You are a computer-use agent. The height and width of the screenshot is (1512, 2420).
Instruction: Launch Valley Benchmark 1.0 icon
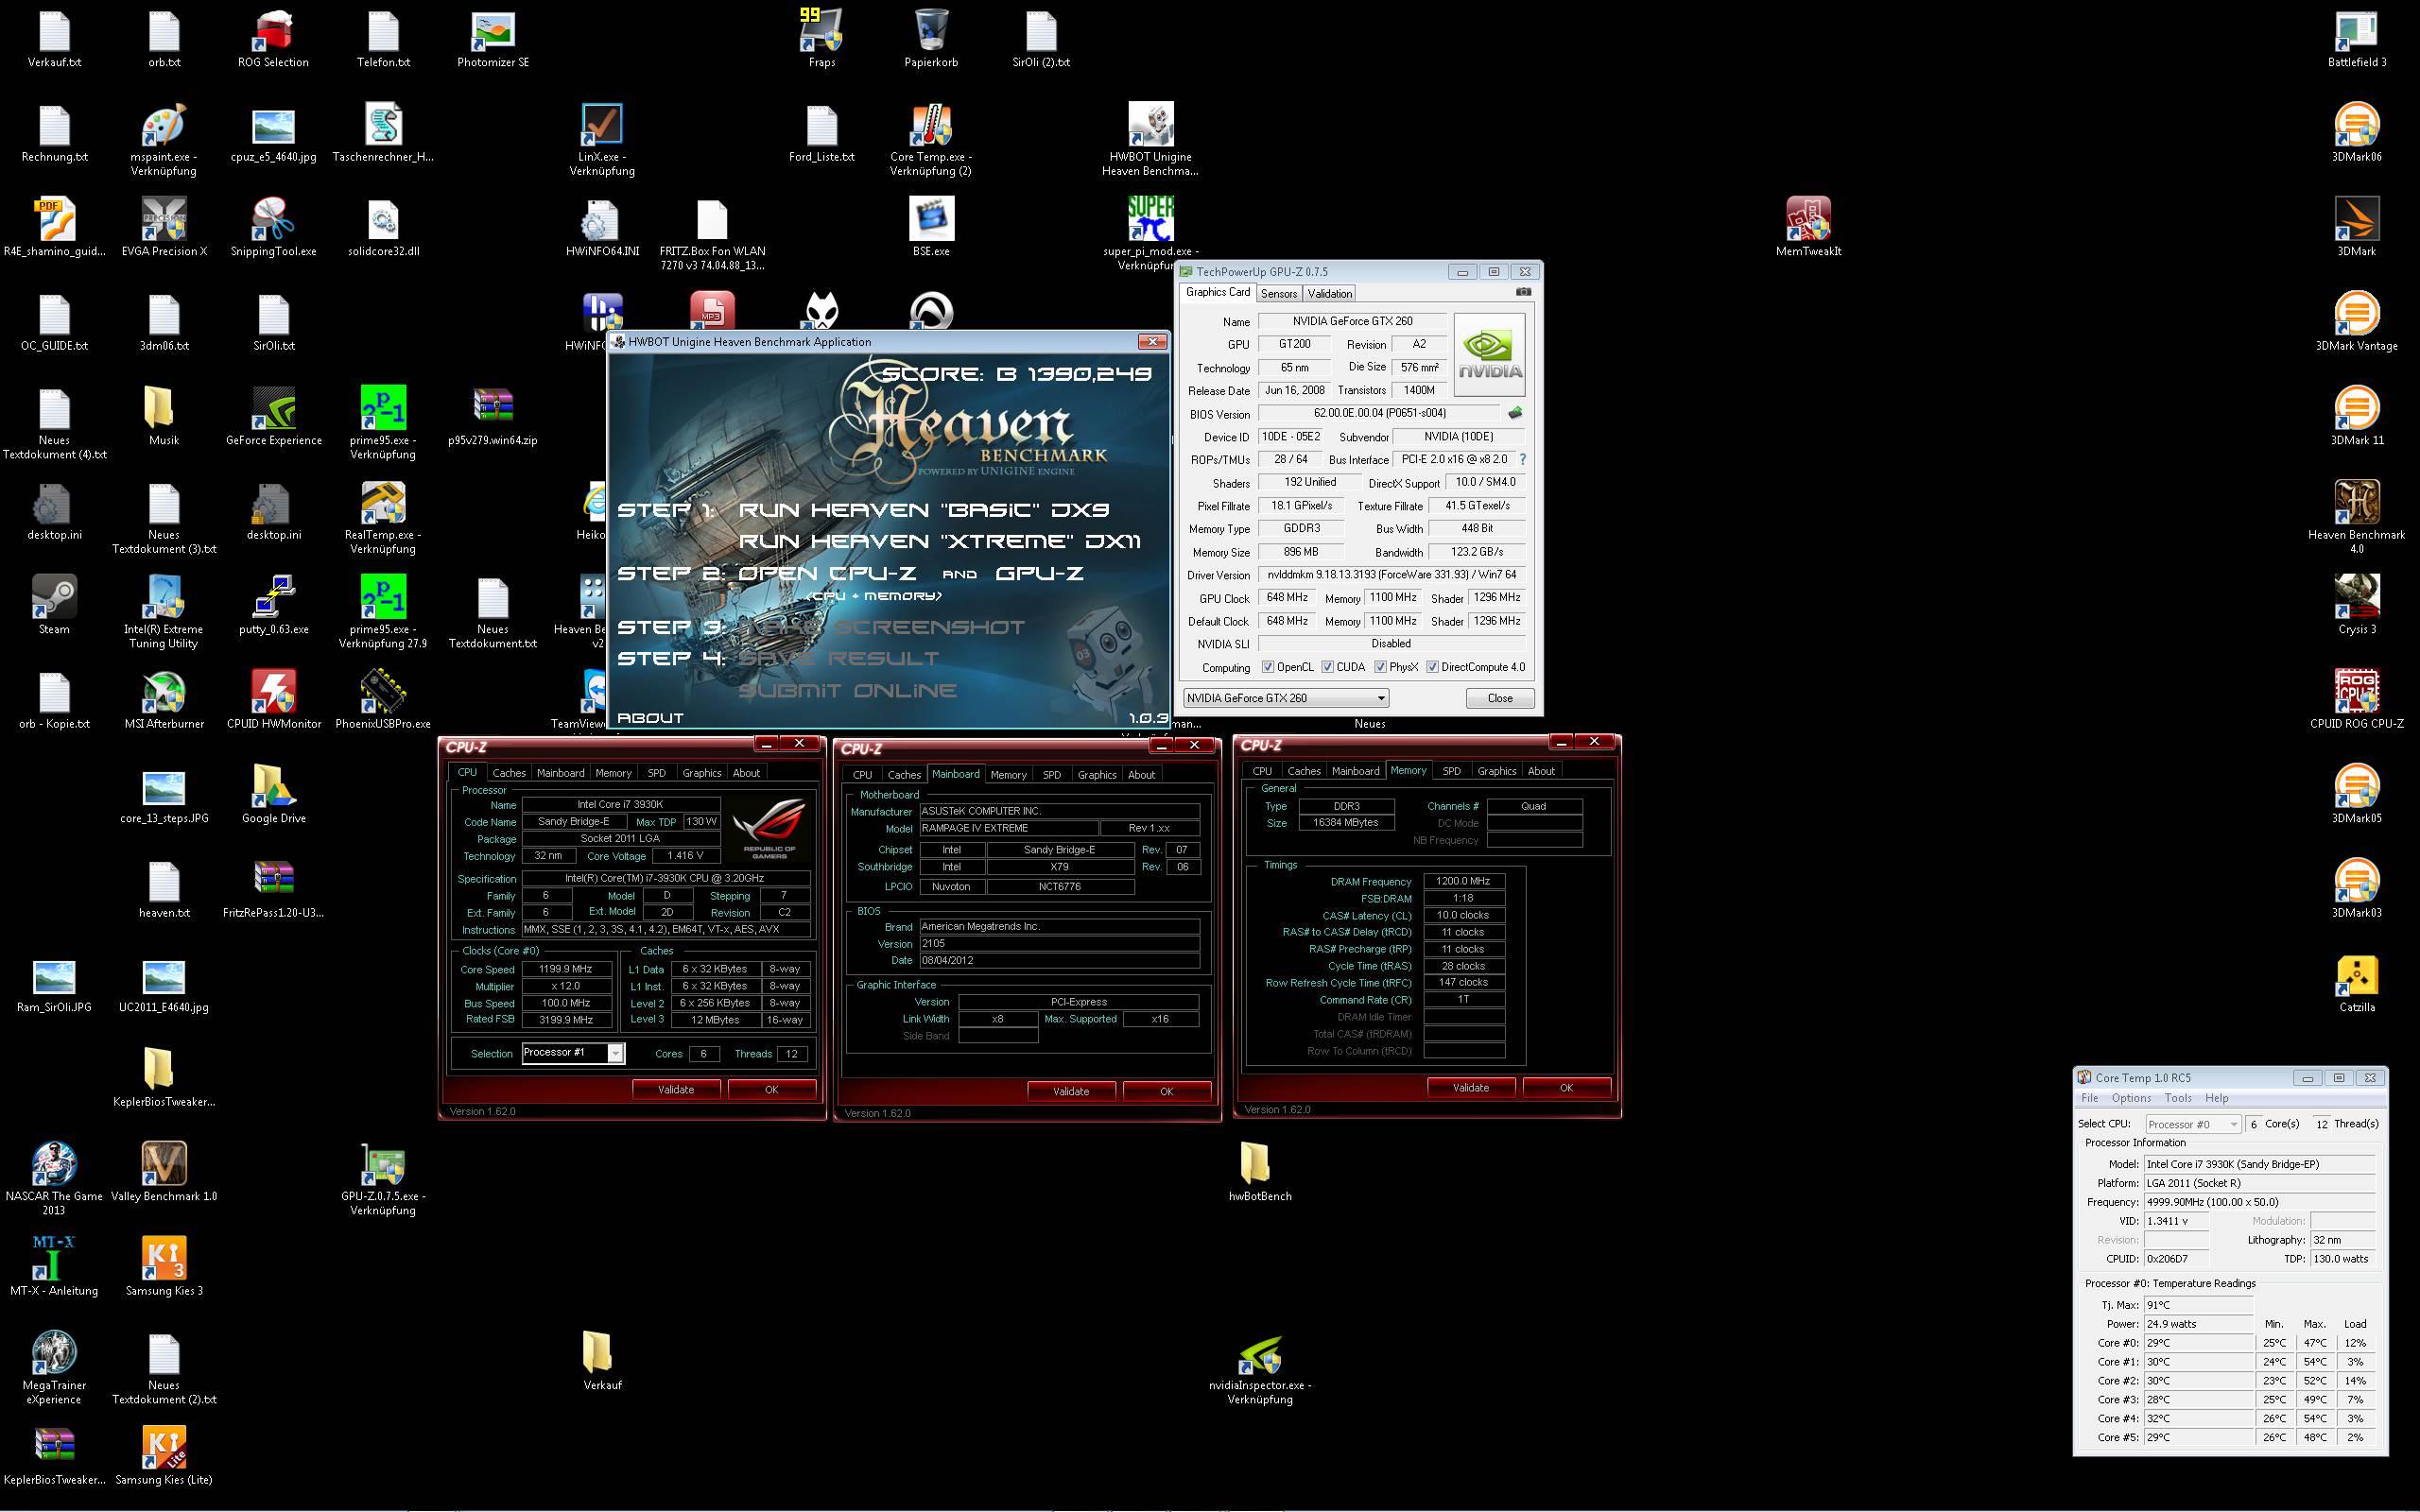[164, 1172]
